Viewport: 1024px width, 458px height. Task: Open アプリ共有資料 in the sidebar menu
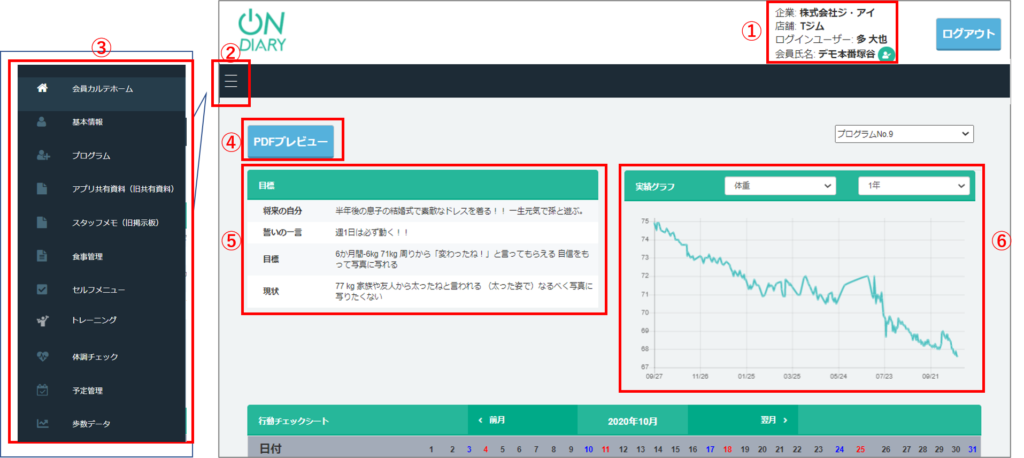point(123,189)
